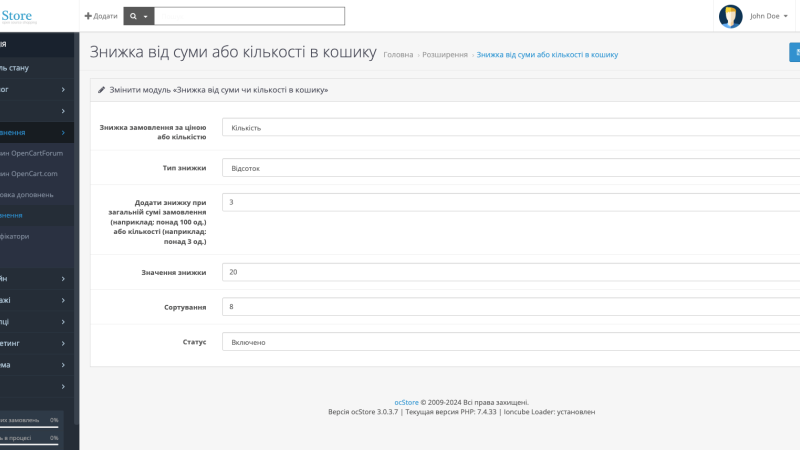Open OpenCartForum marketplace sidebar entry

pos(37,153)
